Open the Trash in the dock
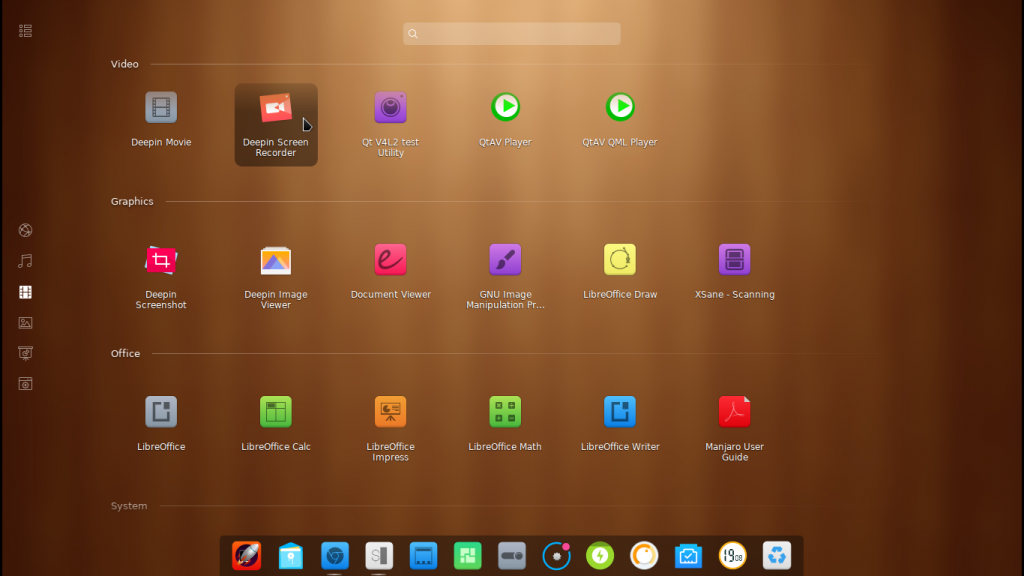Viewport: 1024px width, 576px height. 777,555
